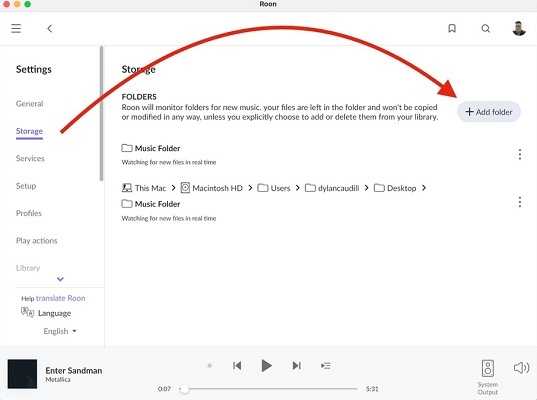
Task: Click the settings sidebar scrollbar
Action: [101, 113]
